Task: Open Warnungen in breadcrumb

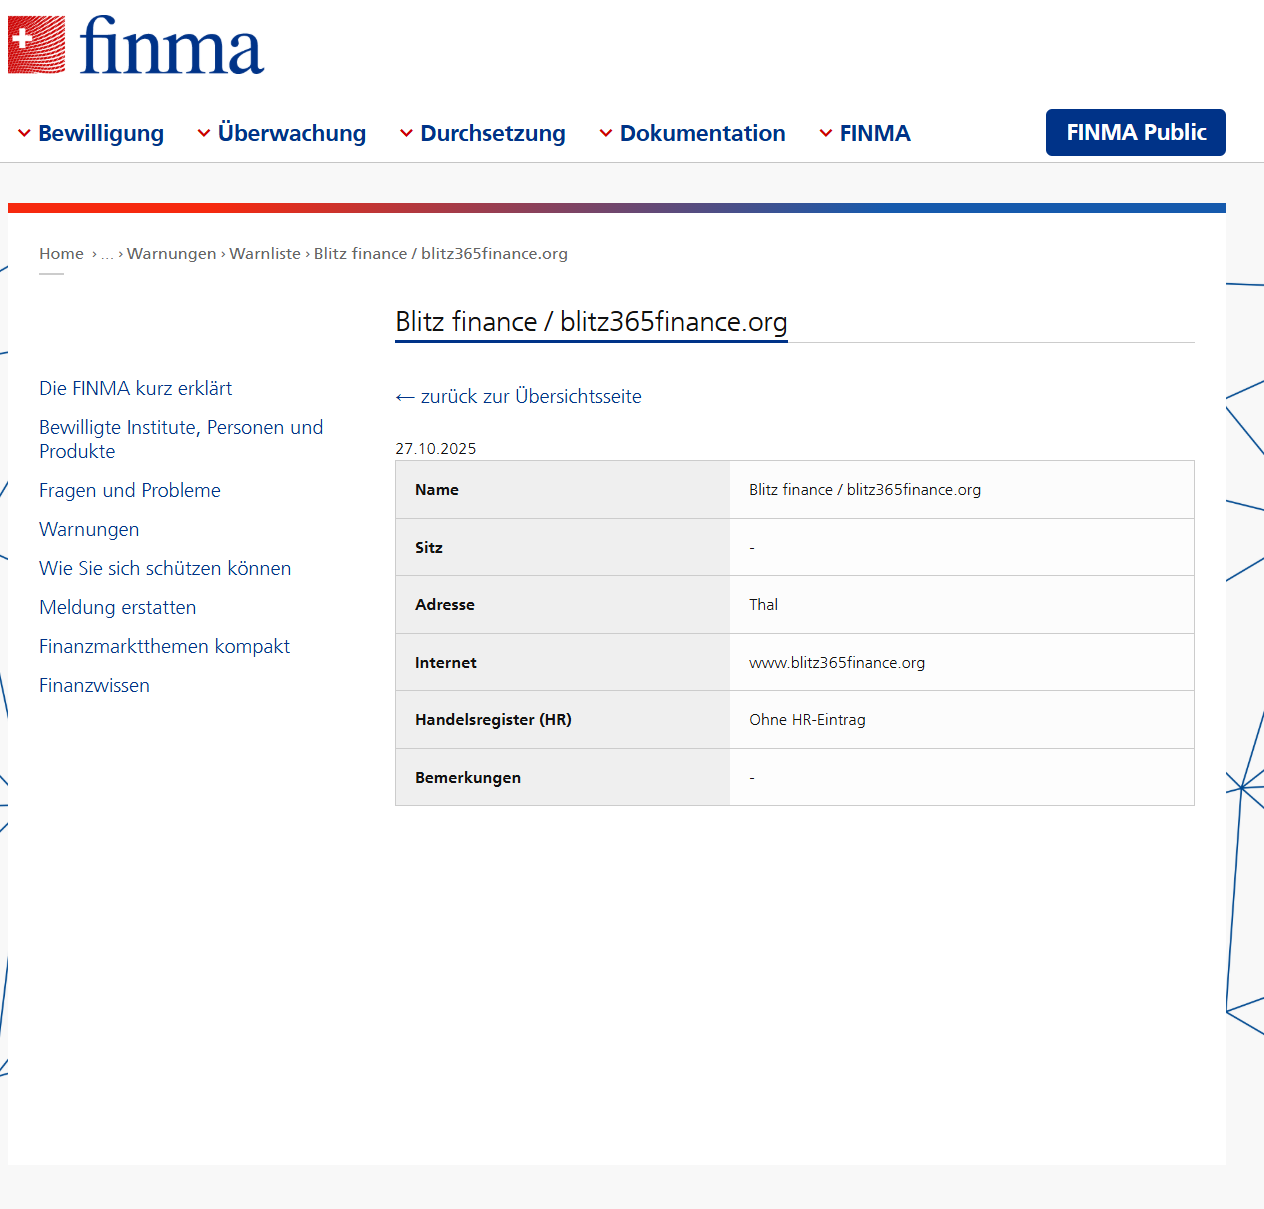Action: (171, 254)
